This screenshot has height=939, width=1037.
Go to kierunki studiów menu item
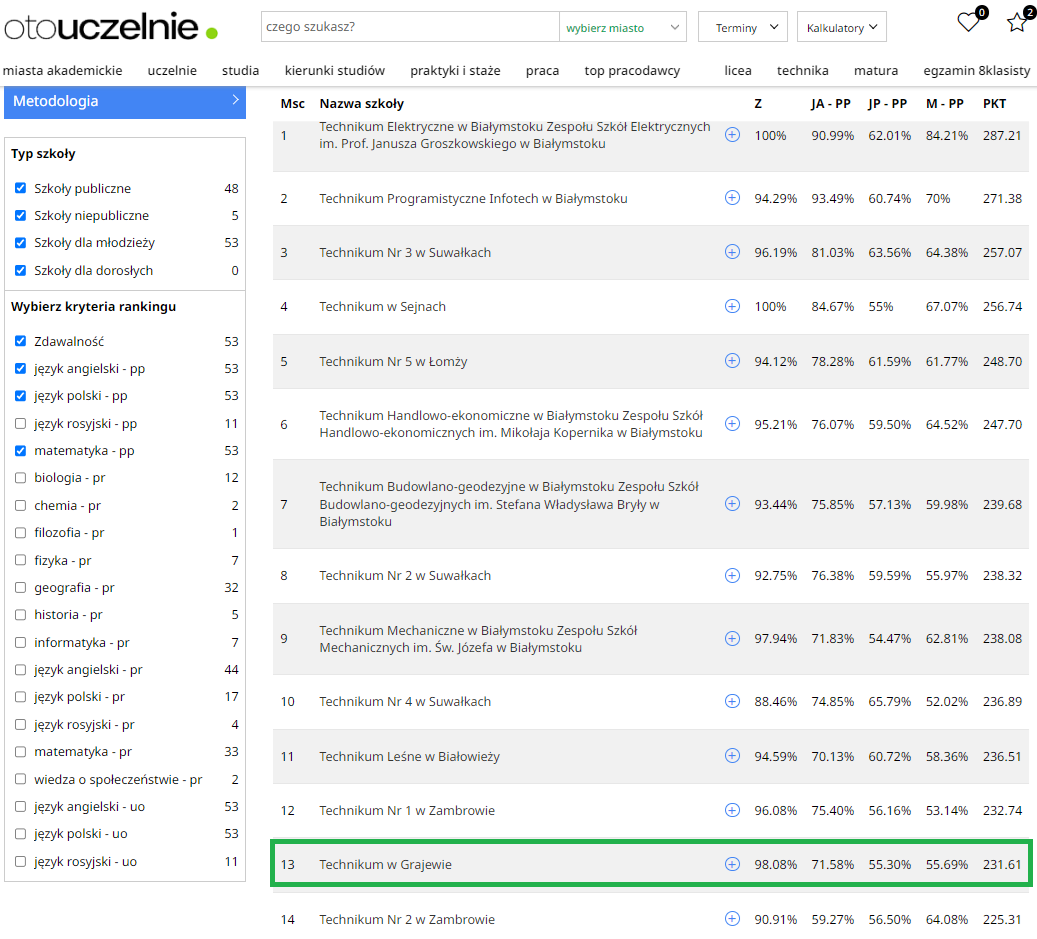pyautogui.click(x=334, y=71)
